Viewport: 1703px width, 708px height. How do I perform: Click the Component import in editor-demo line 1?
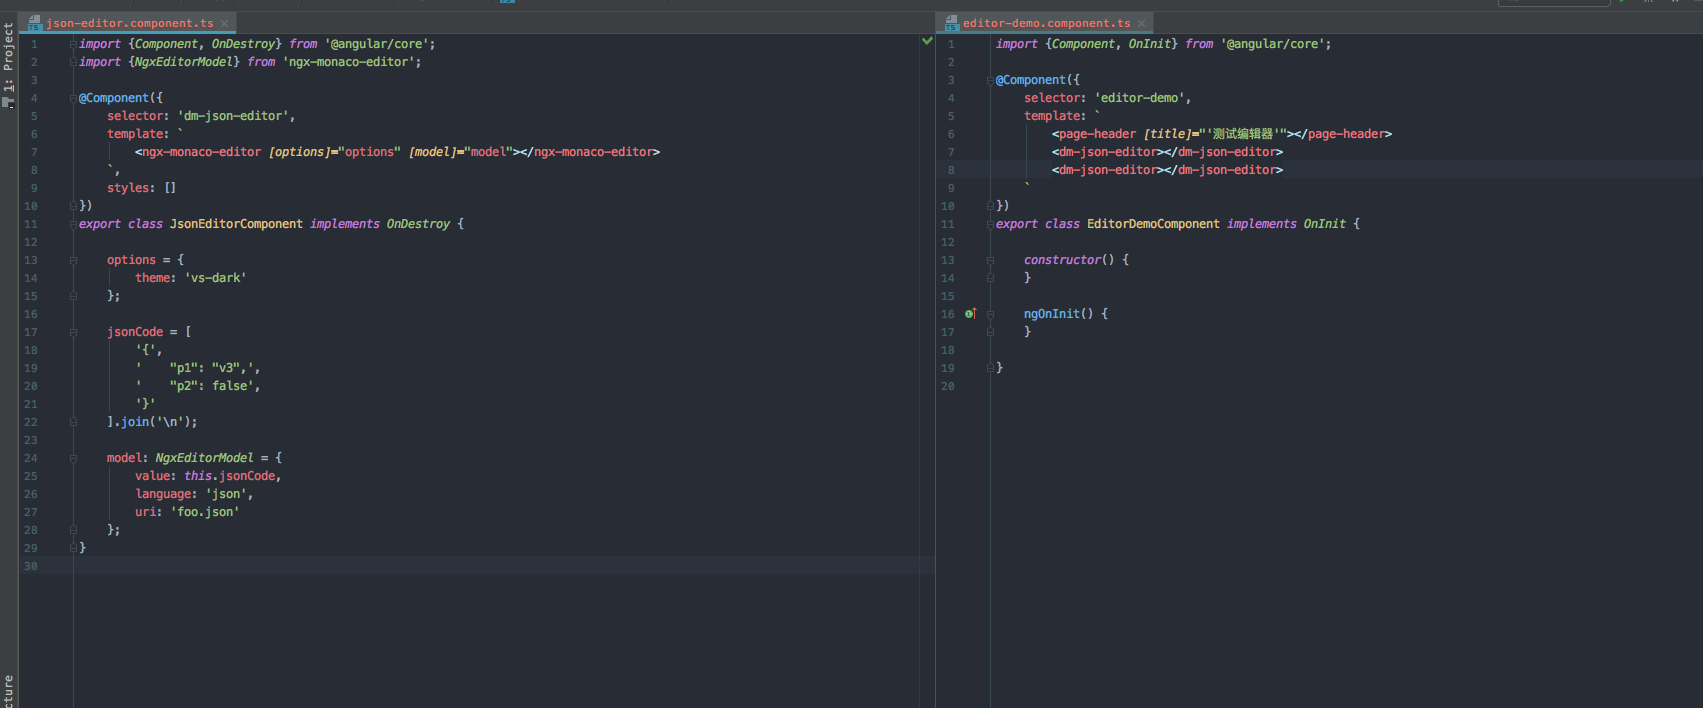tap(1083, 44)
